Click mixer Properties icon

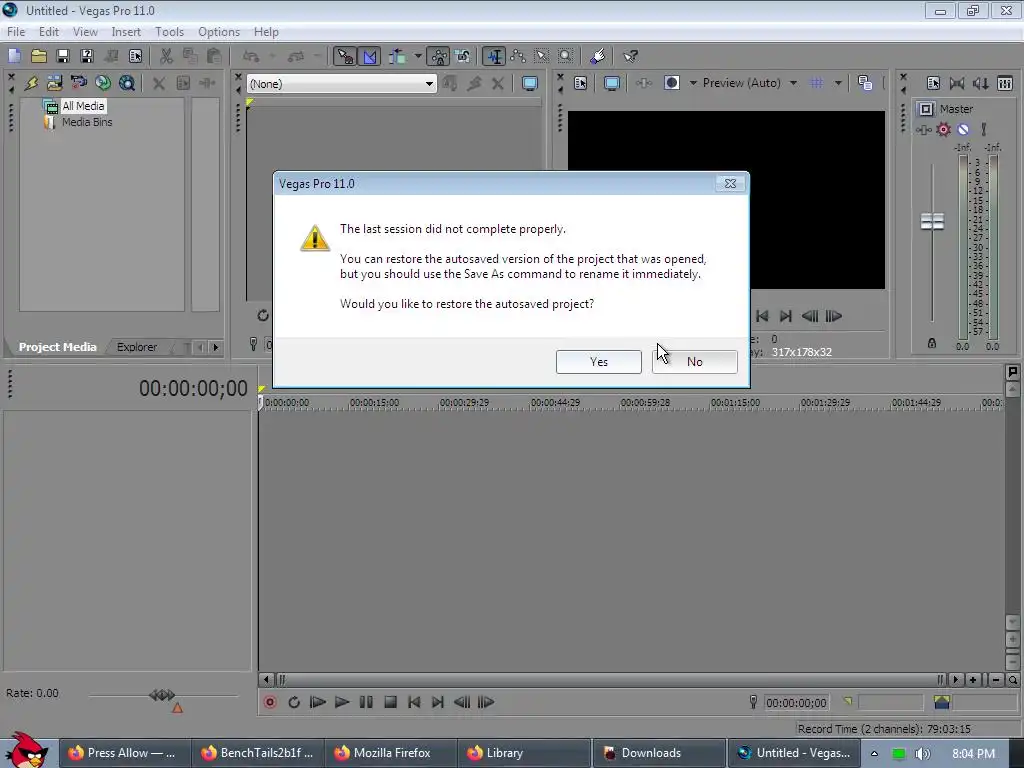point(933,83)
